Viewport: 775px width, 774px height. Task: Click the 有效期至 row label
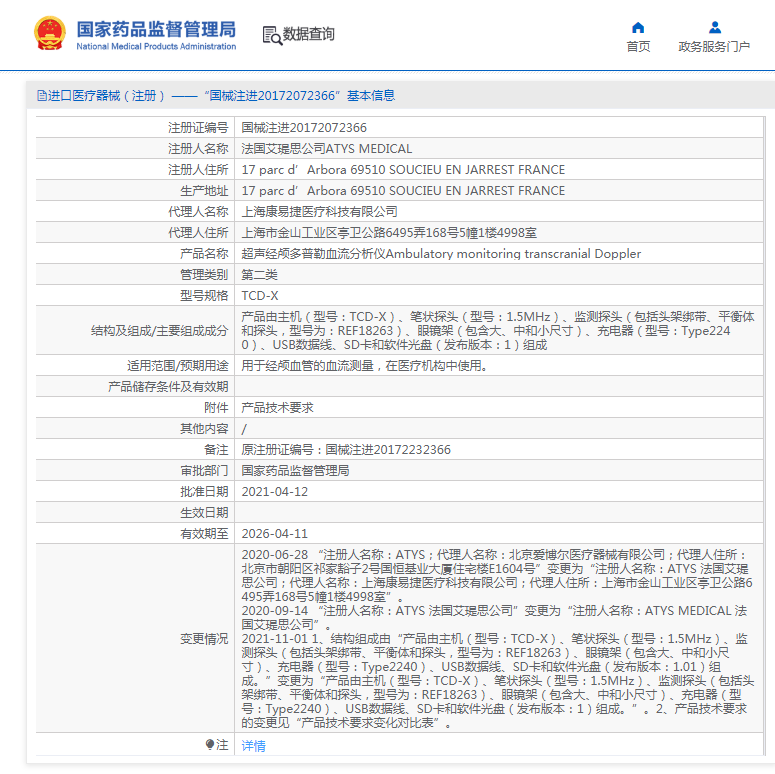pyautogui.click(x=204, y=534)
